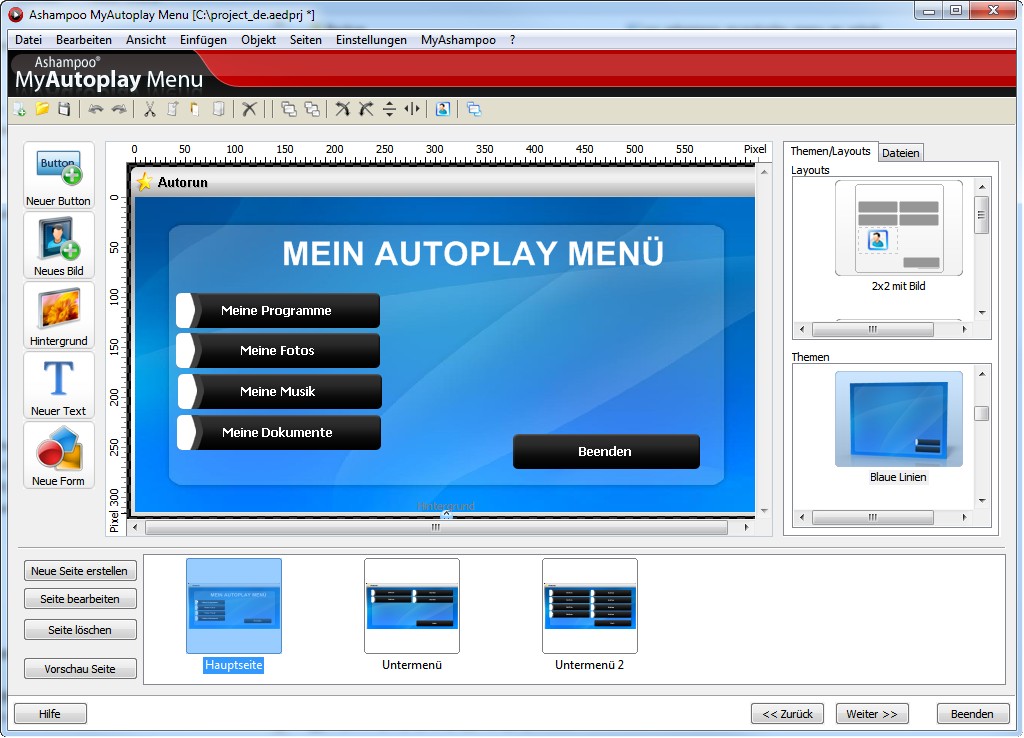
Task: Switch to the Dateien tab
Action: (901, 153)
